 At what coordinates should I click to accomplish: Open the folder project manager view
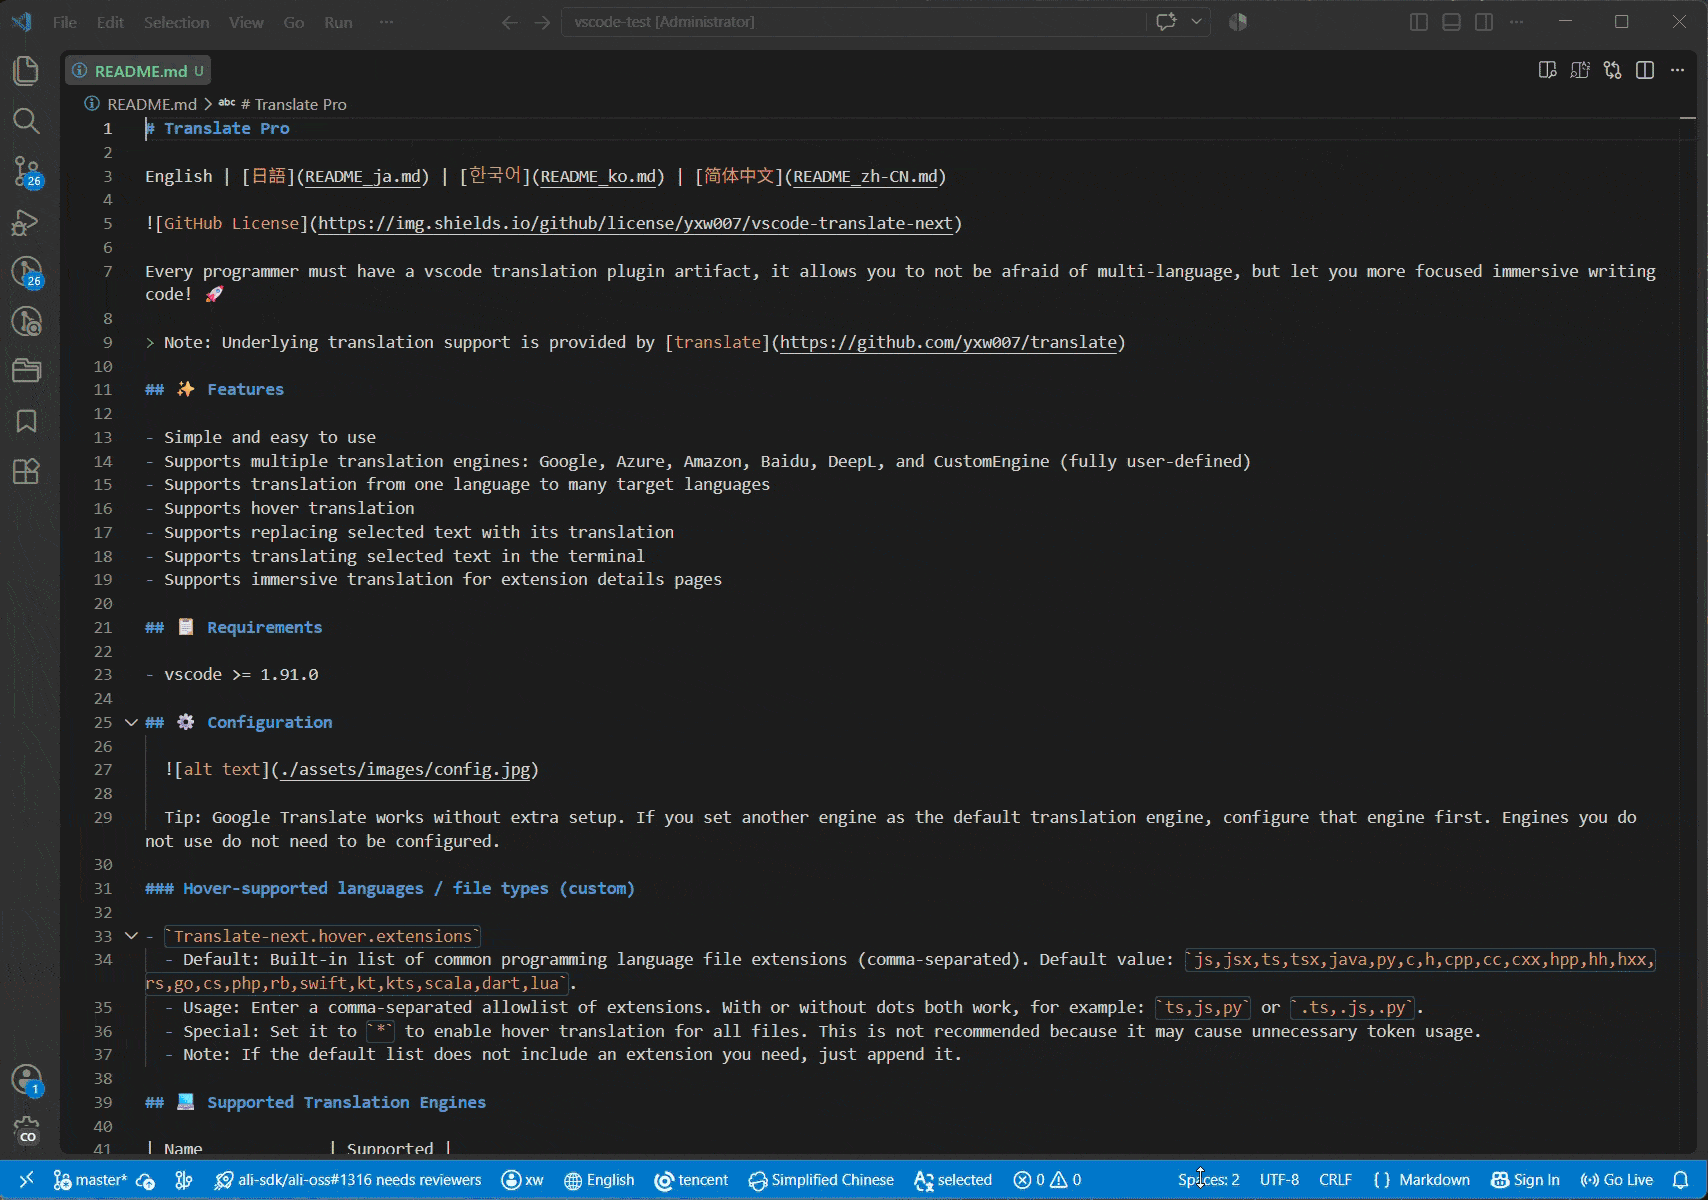26,371
